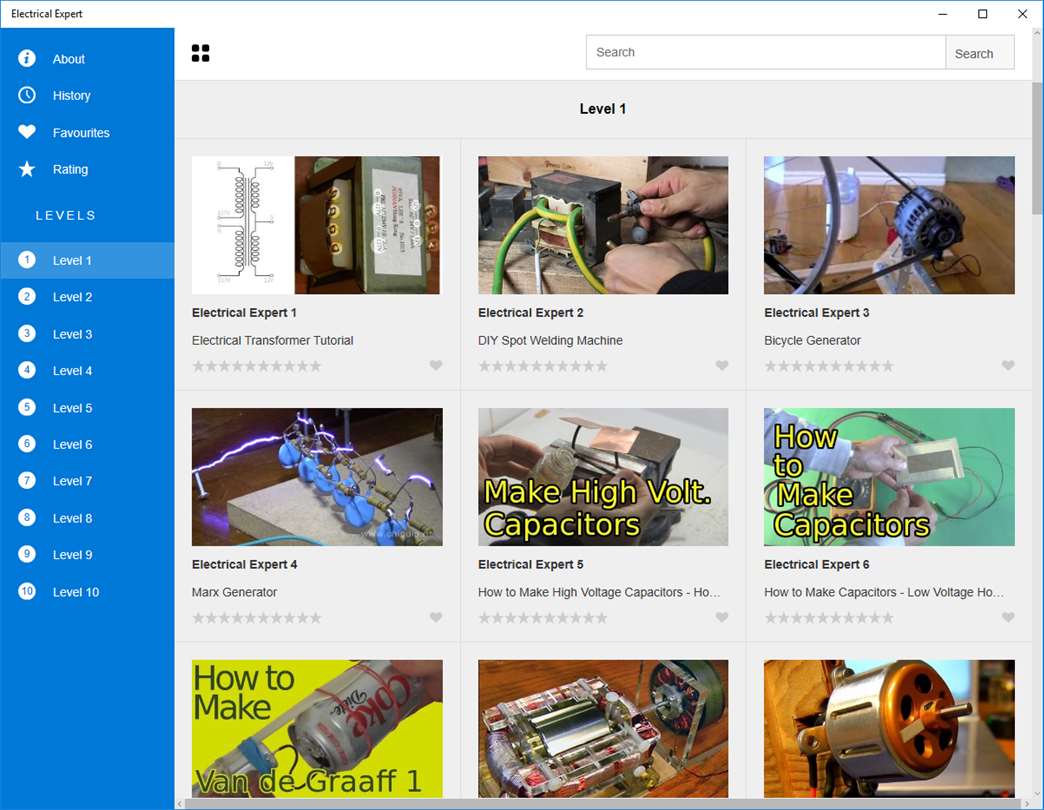
Task: Favourite Marx Generator with heart
Action: point(435,617)
